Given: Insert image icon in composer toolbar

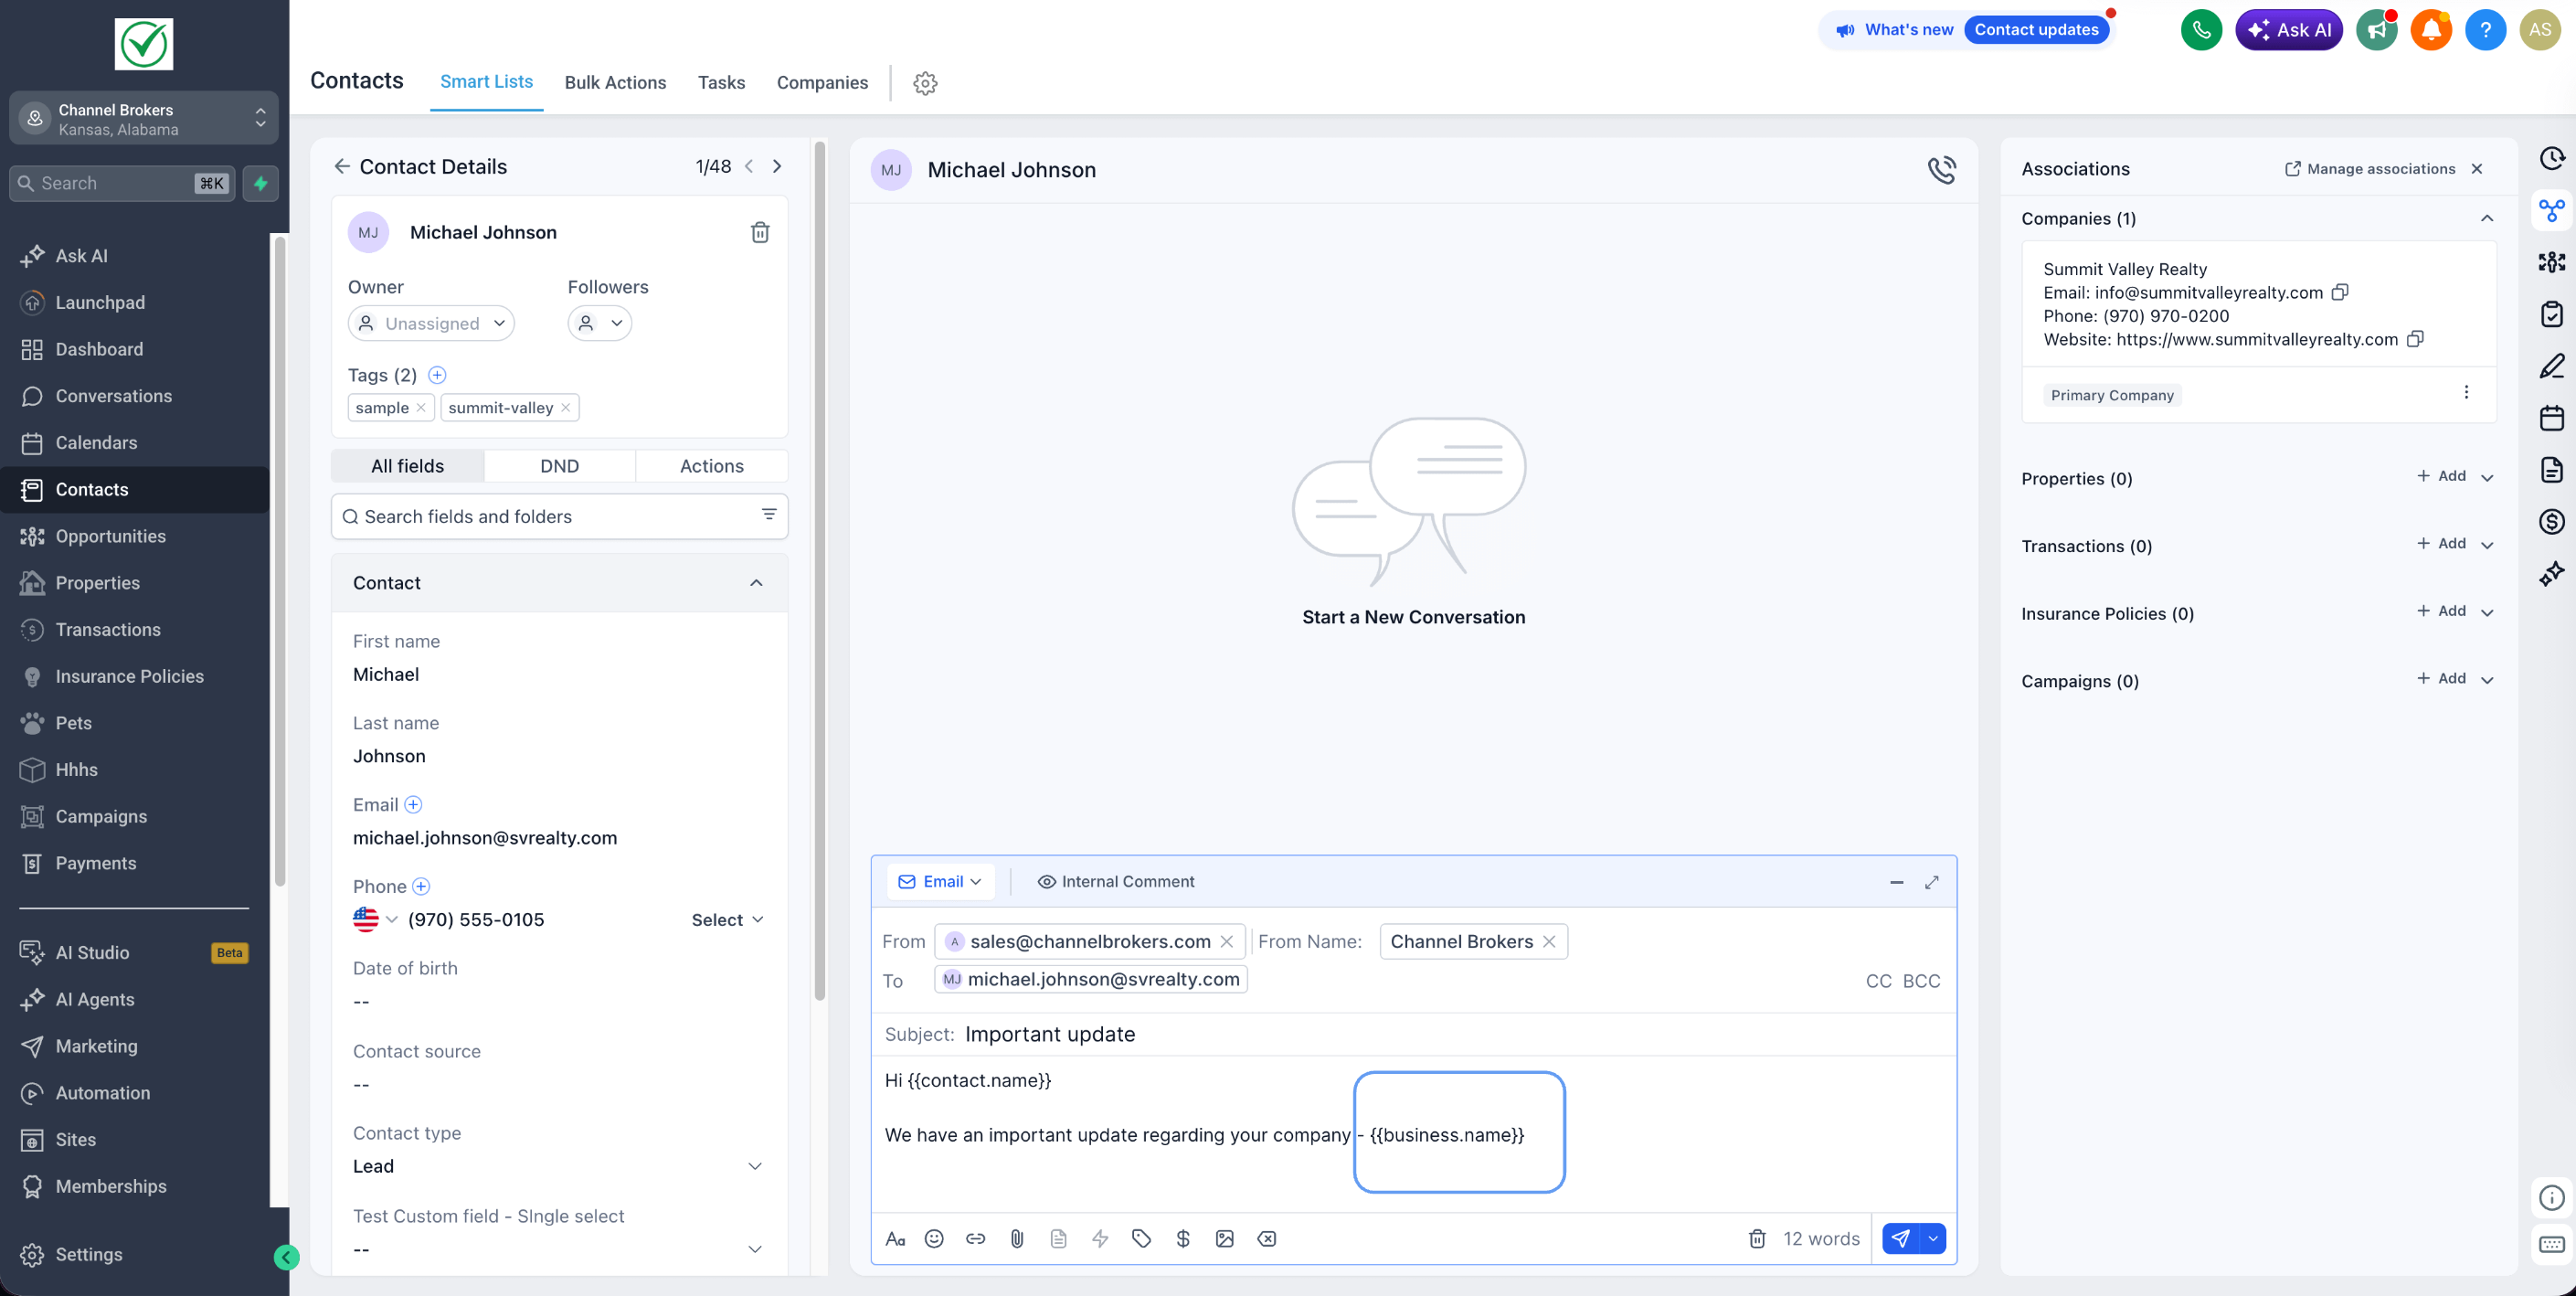Looking at the screenshot, I should 1225,1239.
